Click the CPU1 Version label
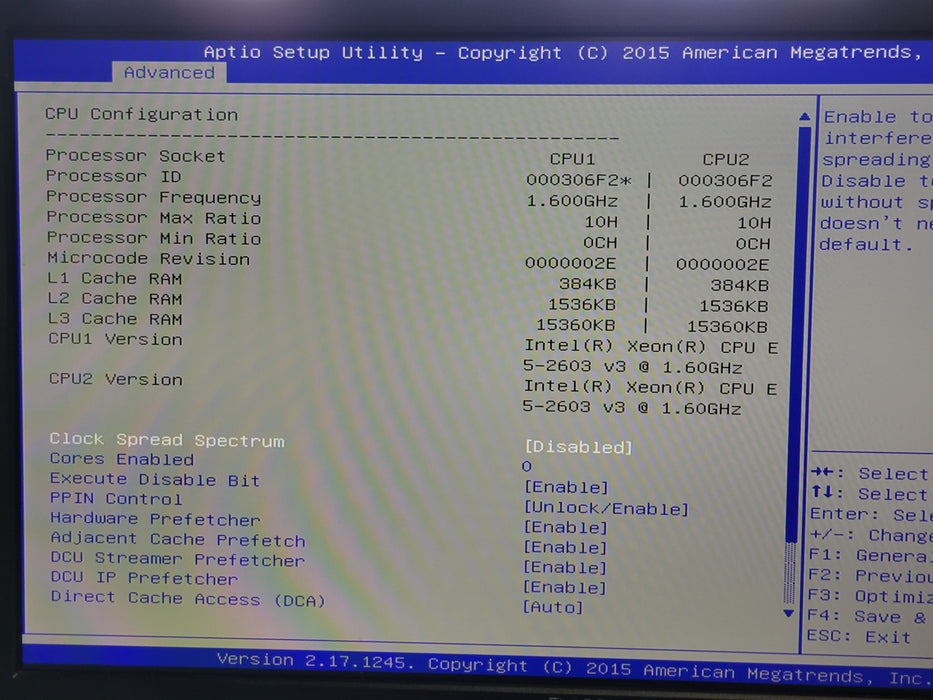The height and width of the screenshot is (700, 933). coord(115,339)
